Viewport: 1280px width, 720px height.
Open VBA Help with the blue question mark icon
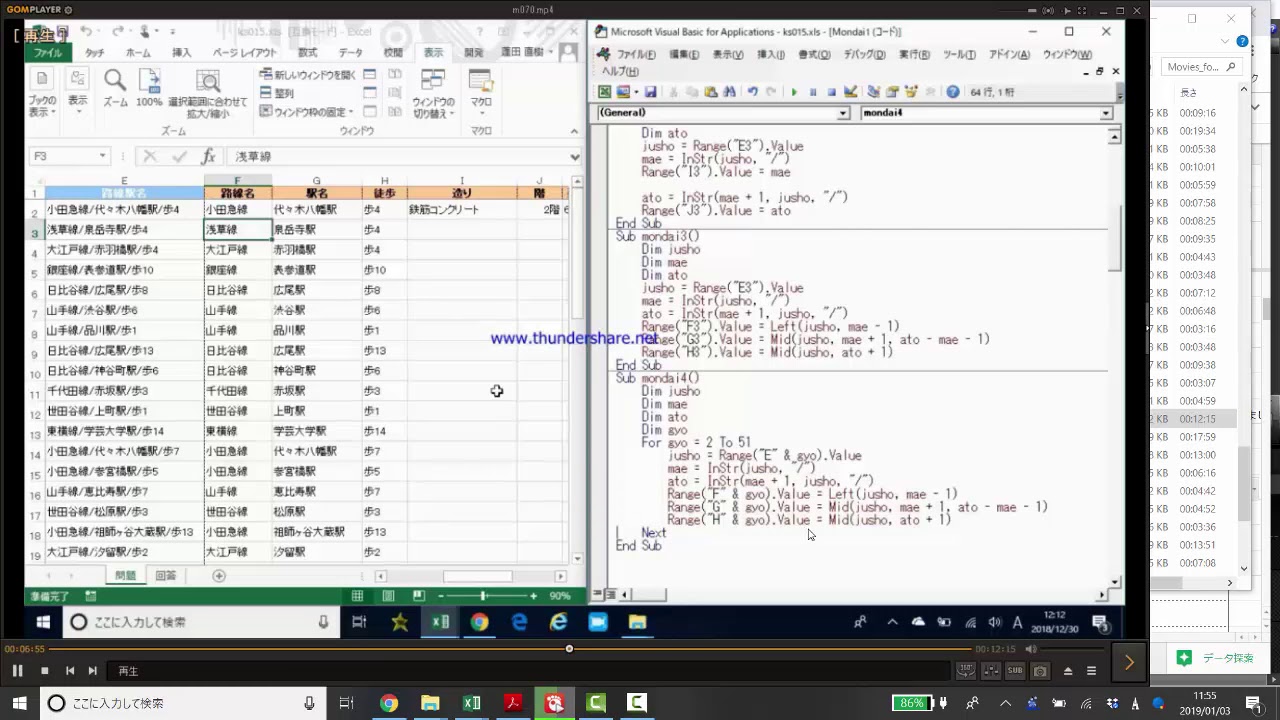[x=952, y=92]
